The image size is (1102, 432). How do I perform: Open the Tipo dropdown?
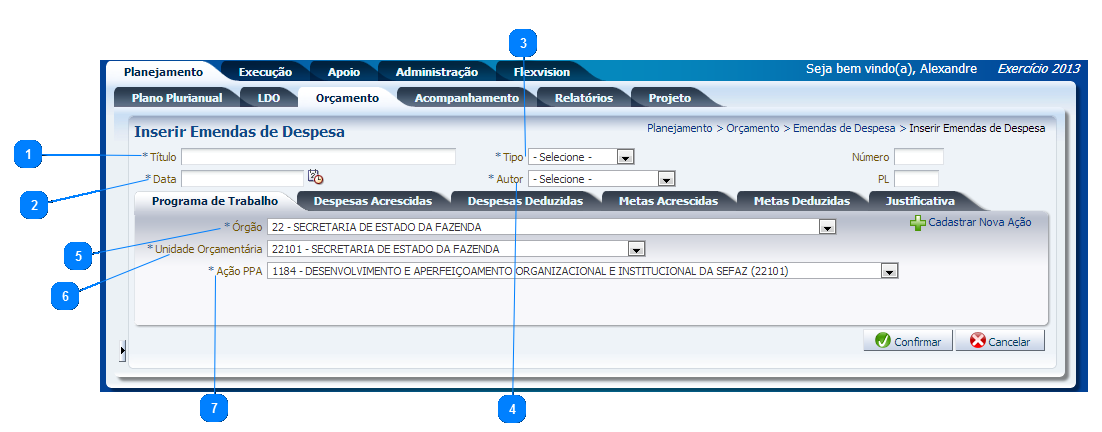point(625,157)
